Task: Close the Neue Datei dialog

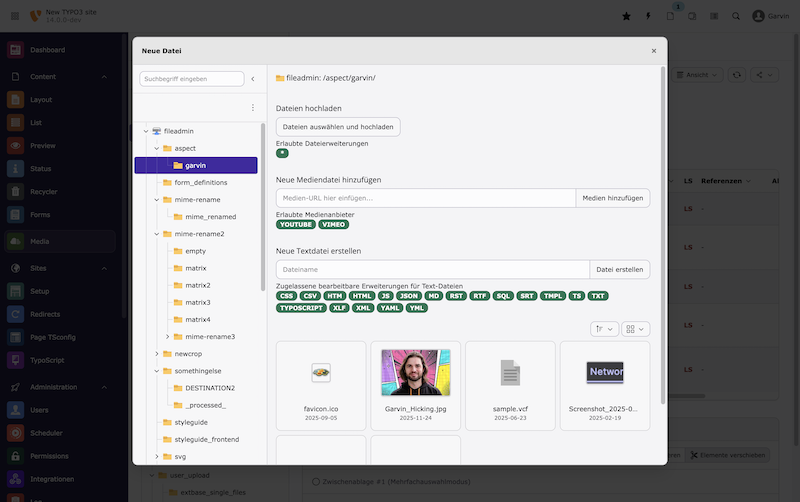Action: (x=654, y=50)
